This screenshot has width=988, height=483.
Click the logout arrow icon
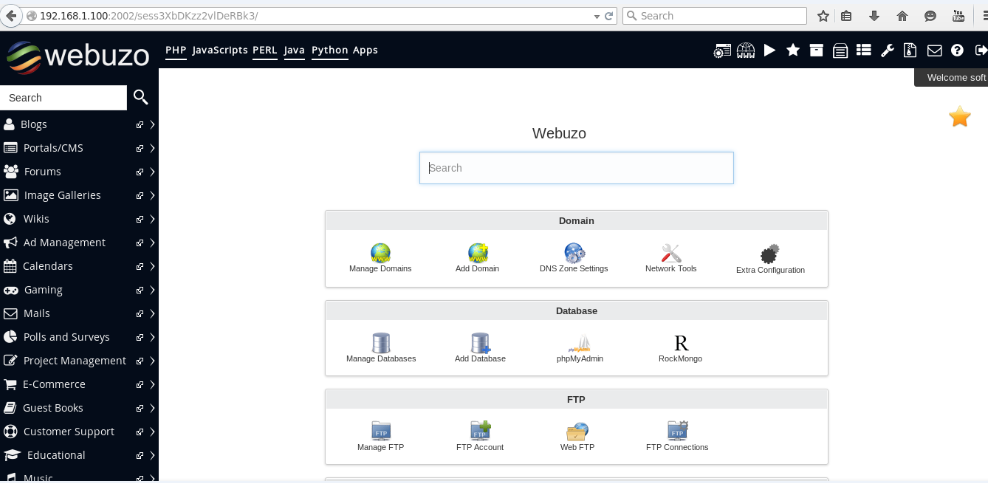tap(980, 50)
